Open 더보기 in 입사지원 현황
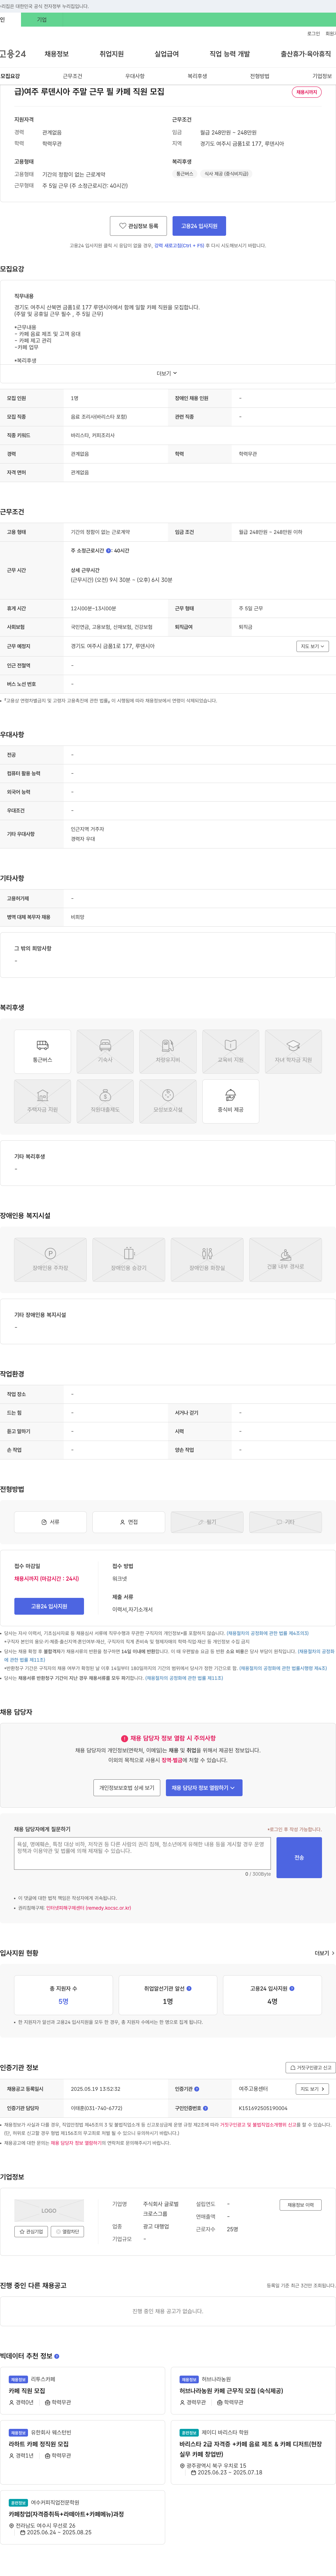The image size is (336, 2576). click(x=324, y=1953)
